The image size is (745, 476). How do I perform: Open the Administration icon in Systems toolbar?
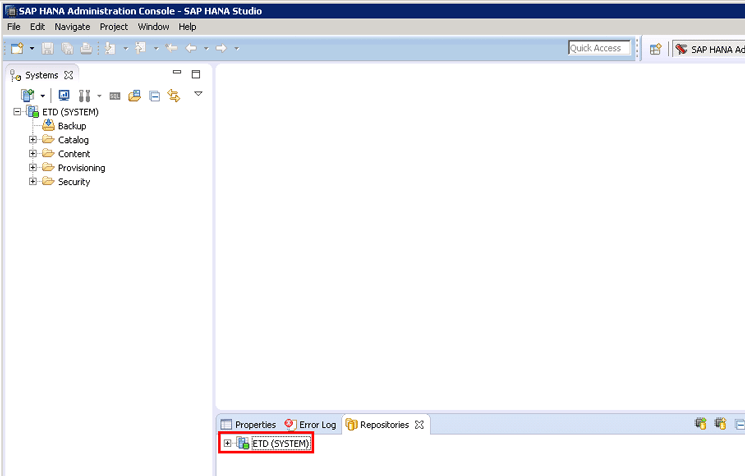pos(64,96)
